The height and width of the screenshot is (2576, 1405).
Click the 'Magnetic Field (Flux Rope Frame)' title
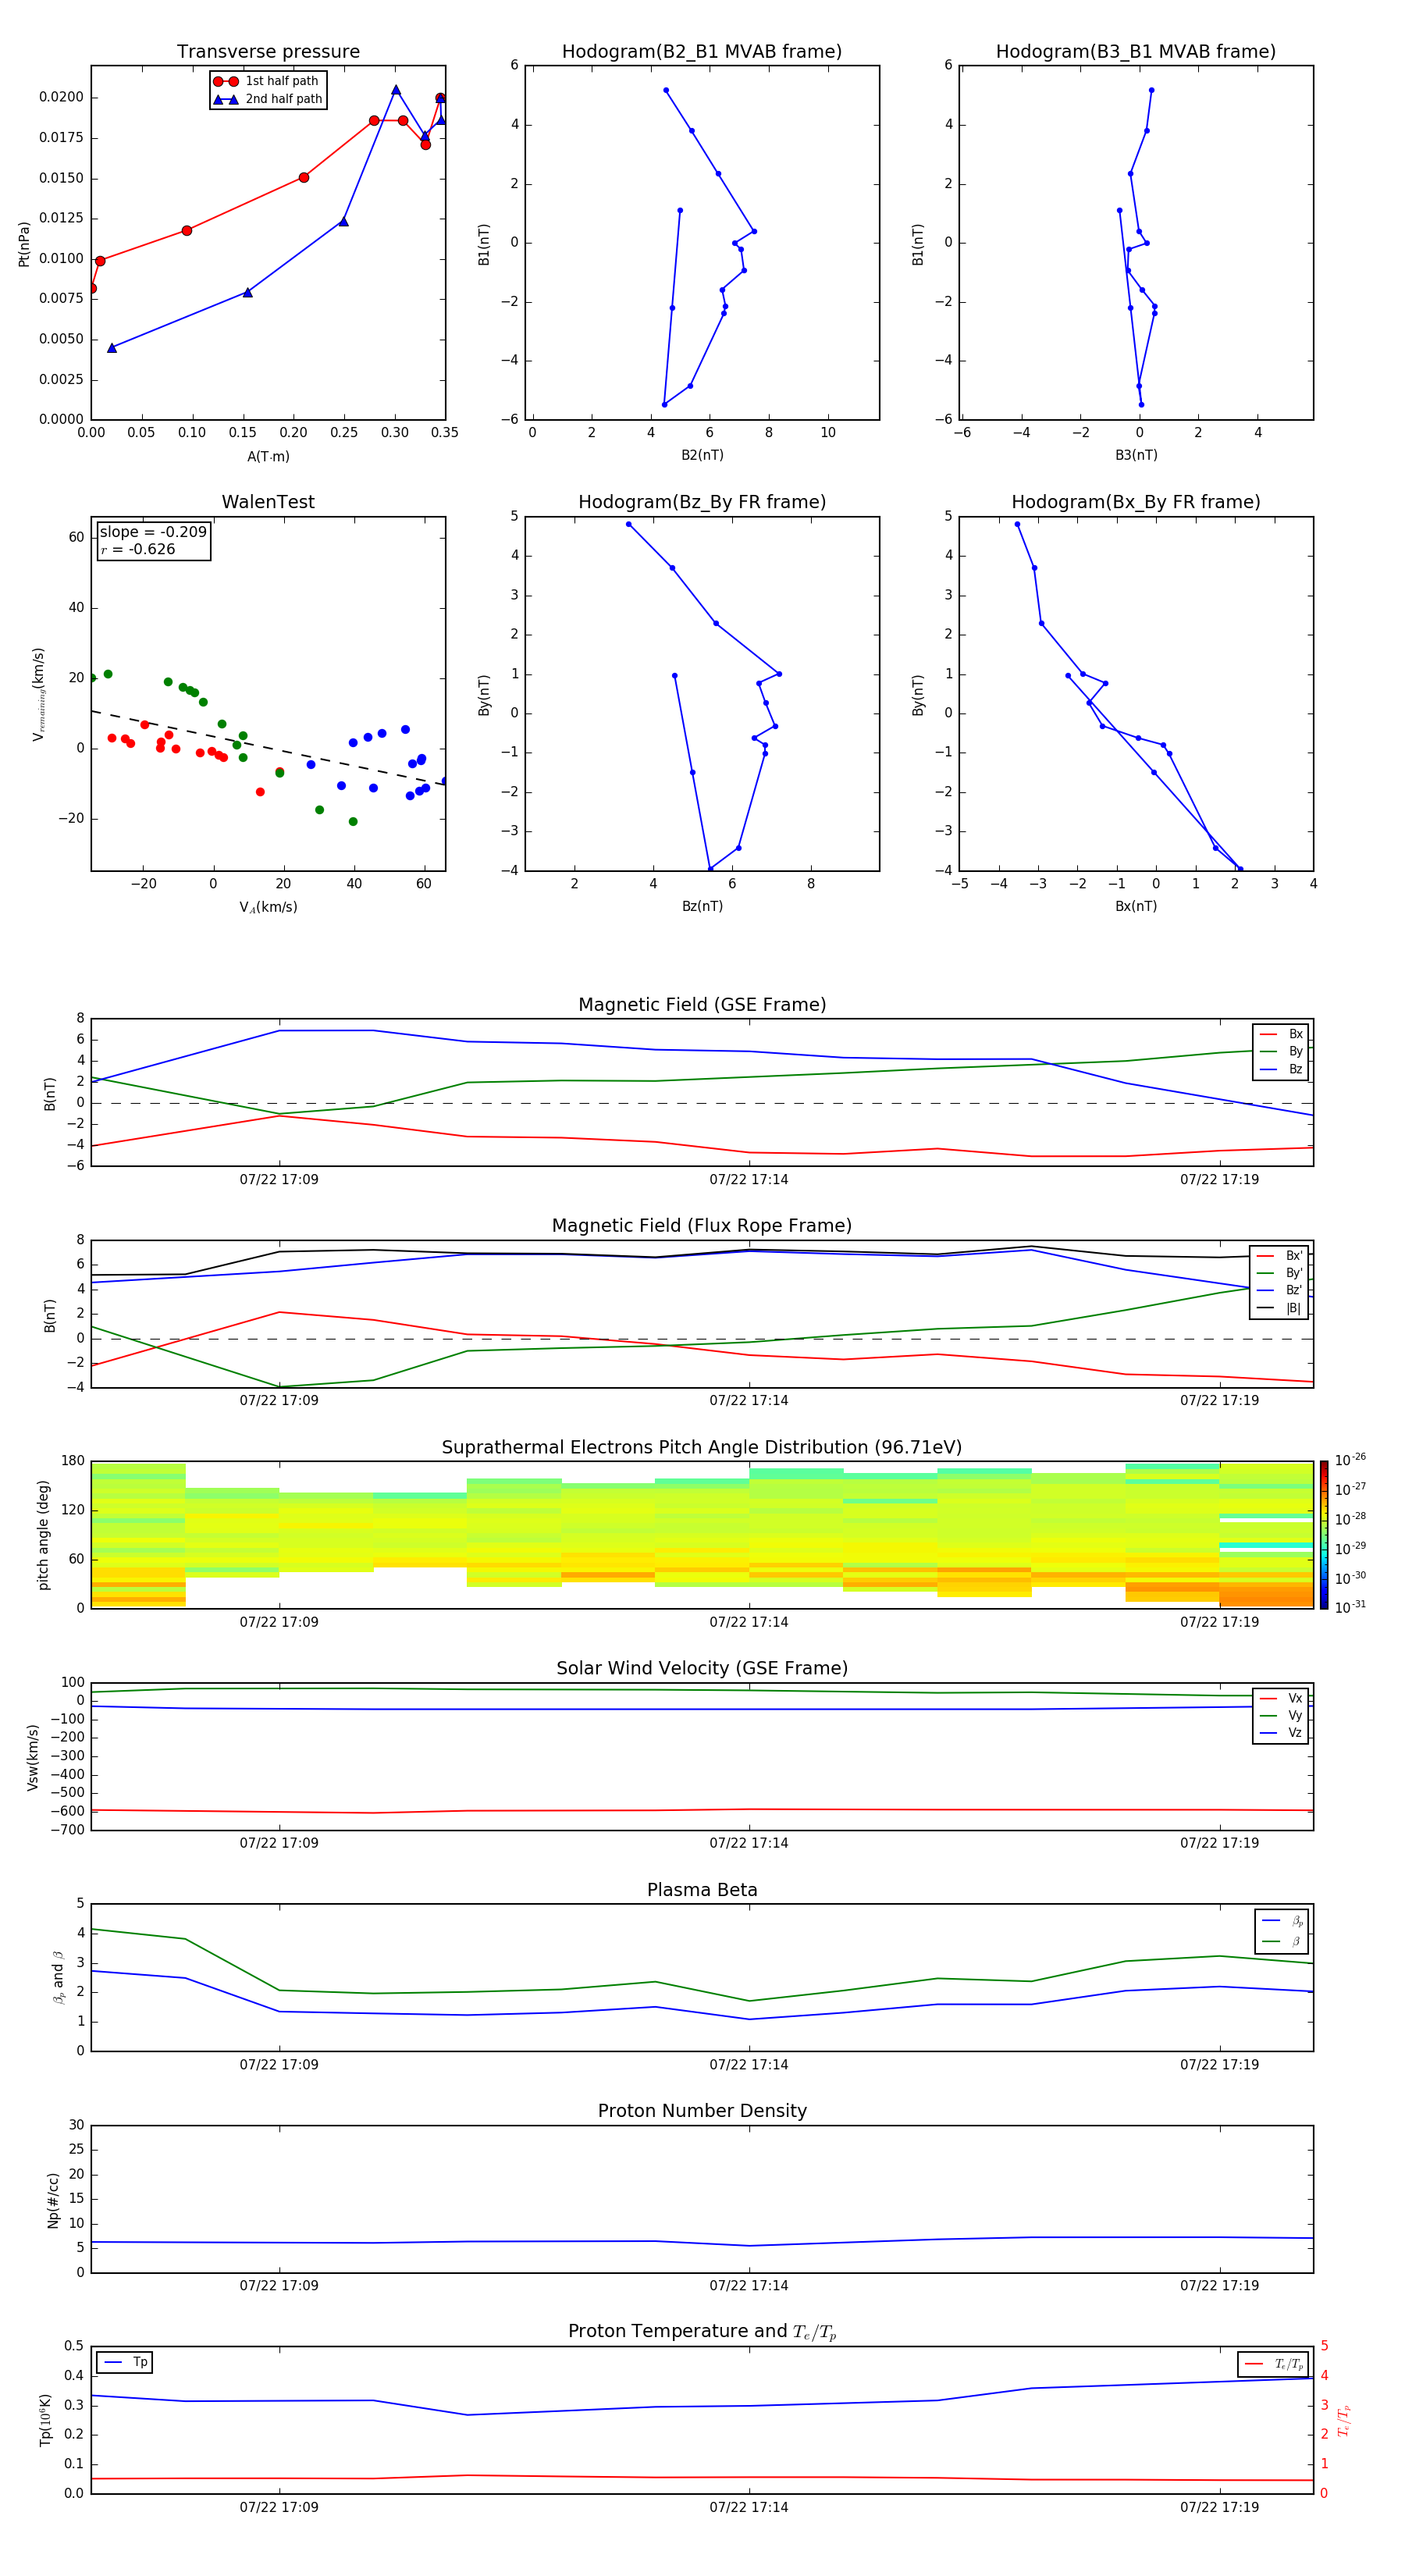point(702,1226)
